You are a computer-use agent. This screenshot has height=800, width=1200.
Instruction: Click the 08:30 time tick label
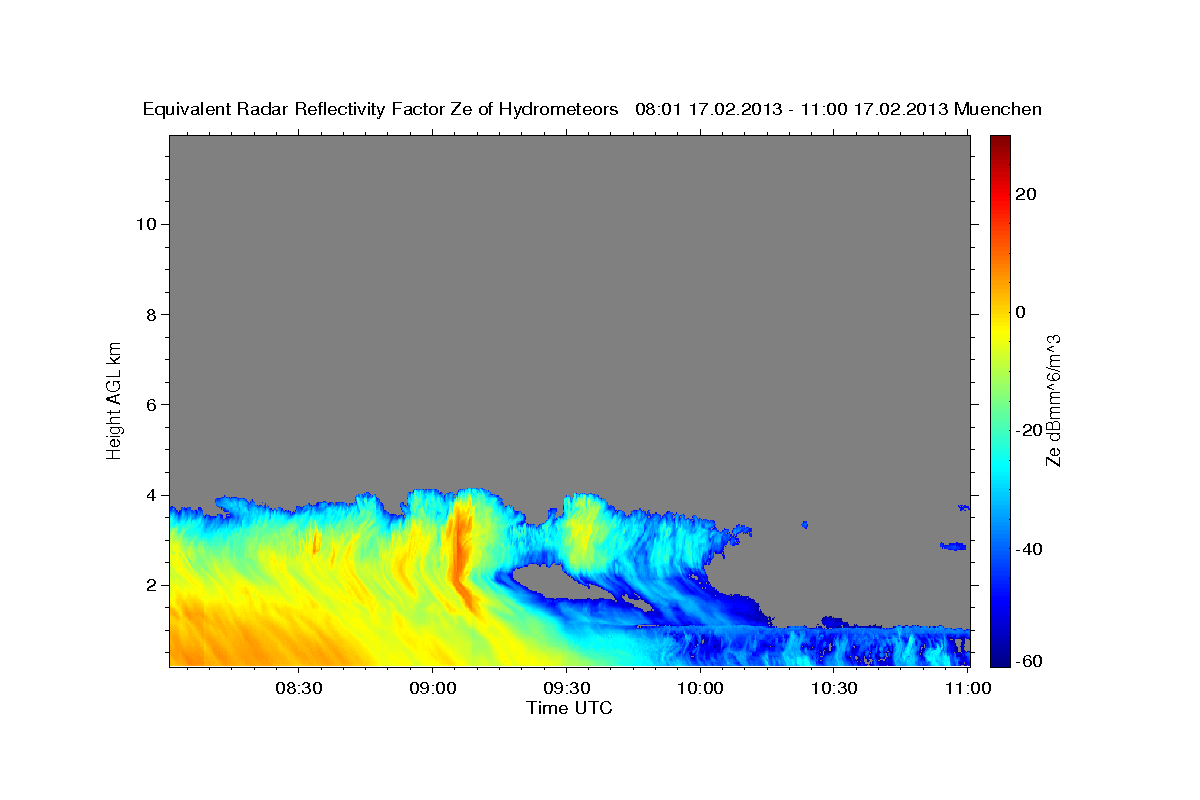[x=298, y=688]
